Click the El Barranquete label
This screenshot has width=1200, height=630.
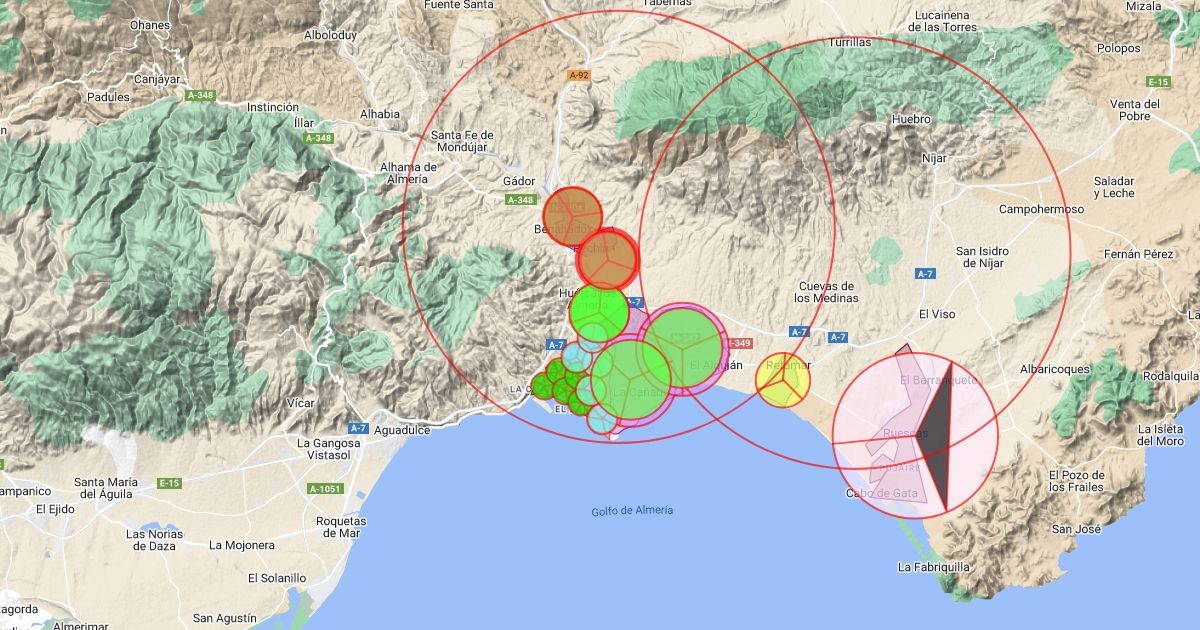pyautogui.click(x=938, y=381)
